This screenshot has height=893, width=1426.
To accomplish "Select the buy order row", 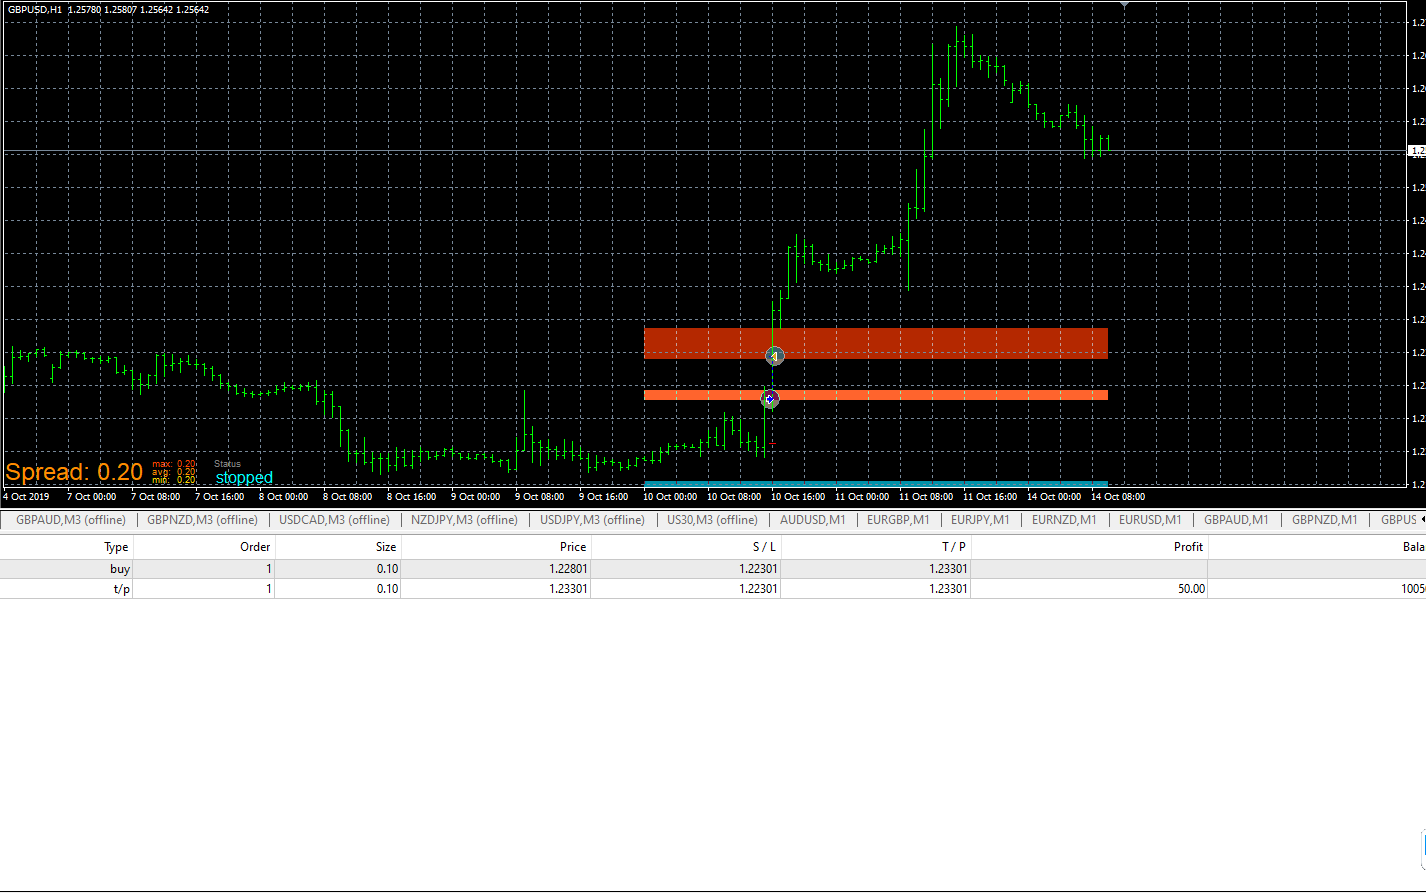I will [713, 569].
